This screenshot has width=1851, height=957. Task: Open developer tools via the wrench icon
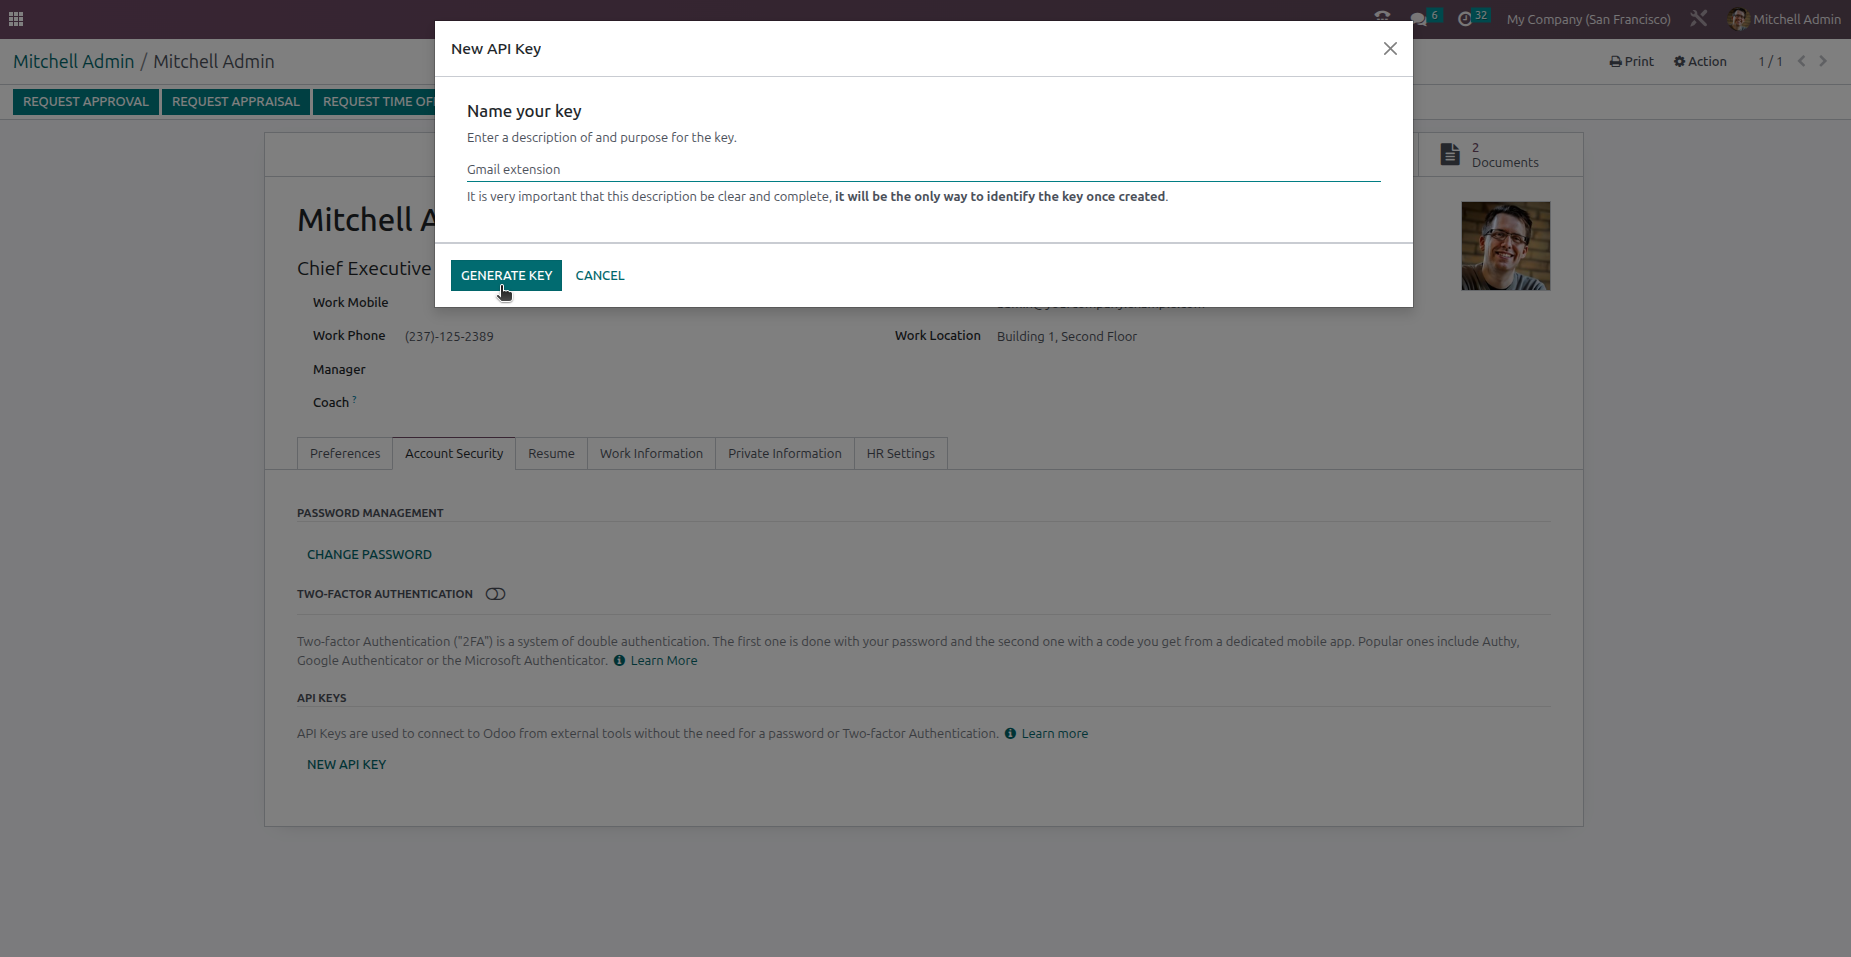(x=1698, y=18)
